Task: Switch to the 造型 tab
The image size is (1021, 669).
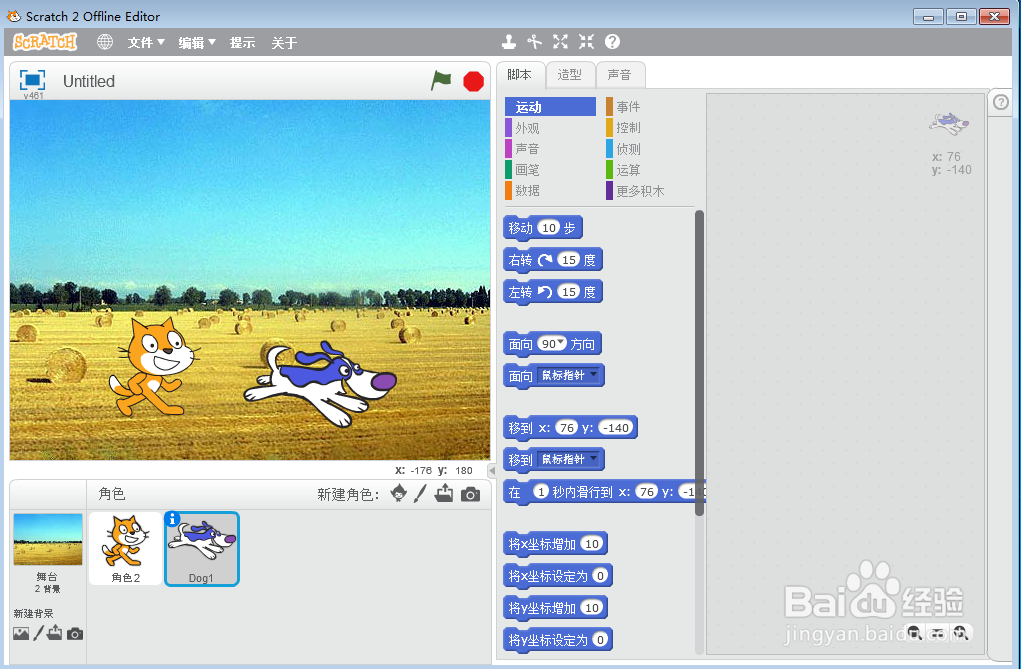Action: tap(570, 75)
